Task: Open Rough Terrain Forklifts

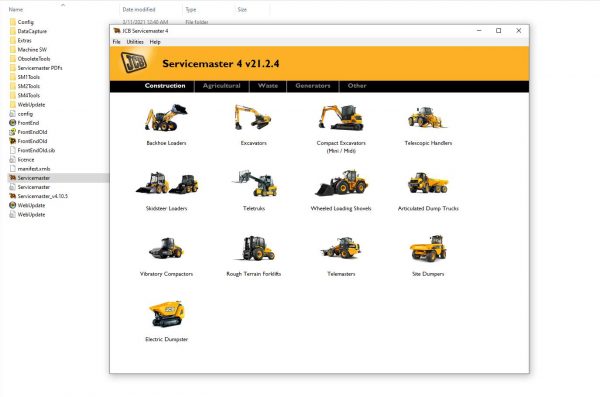Action: 253,256
